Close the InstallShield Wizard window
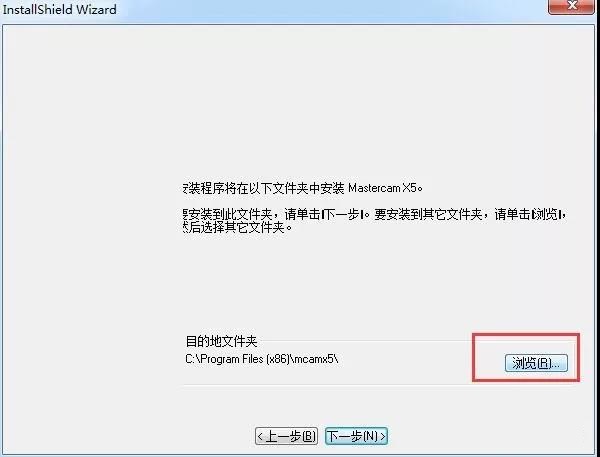The image size is (600, 457). point(571,7)
